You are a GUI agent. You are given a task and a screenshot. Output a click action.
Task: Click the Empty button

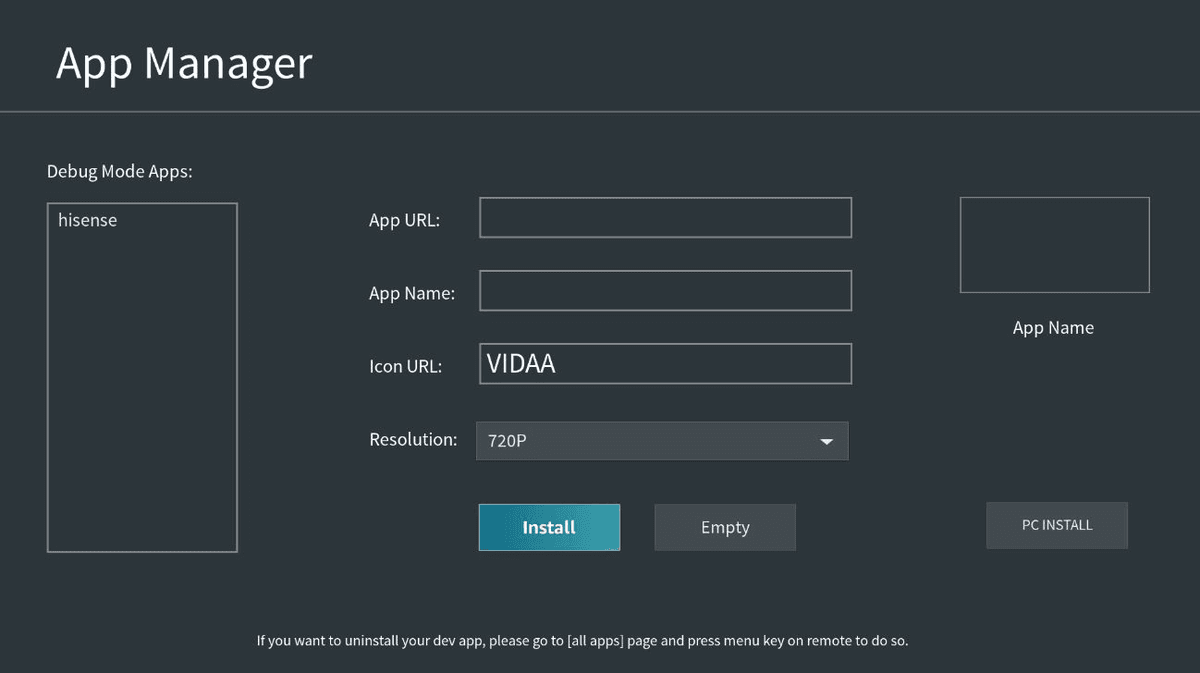pos(725,527)
